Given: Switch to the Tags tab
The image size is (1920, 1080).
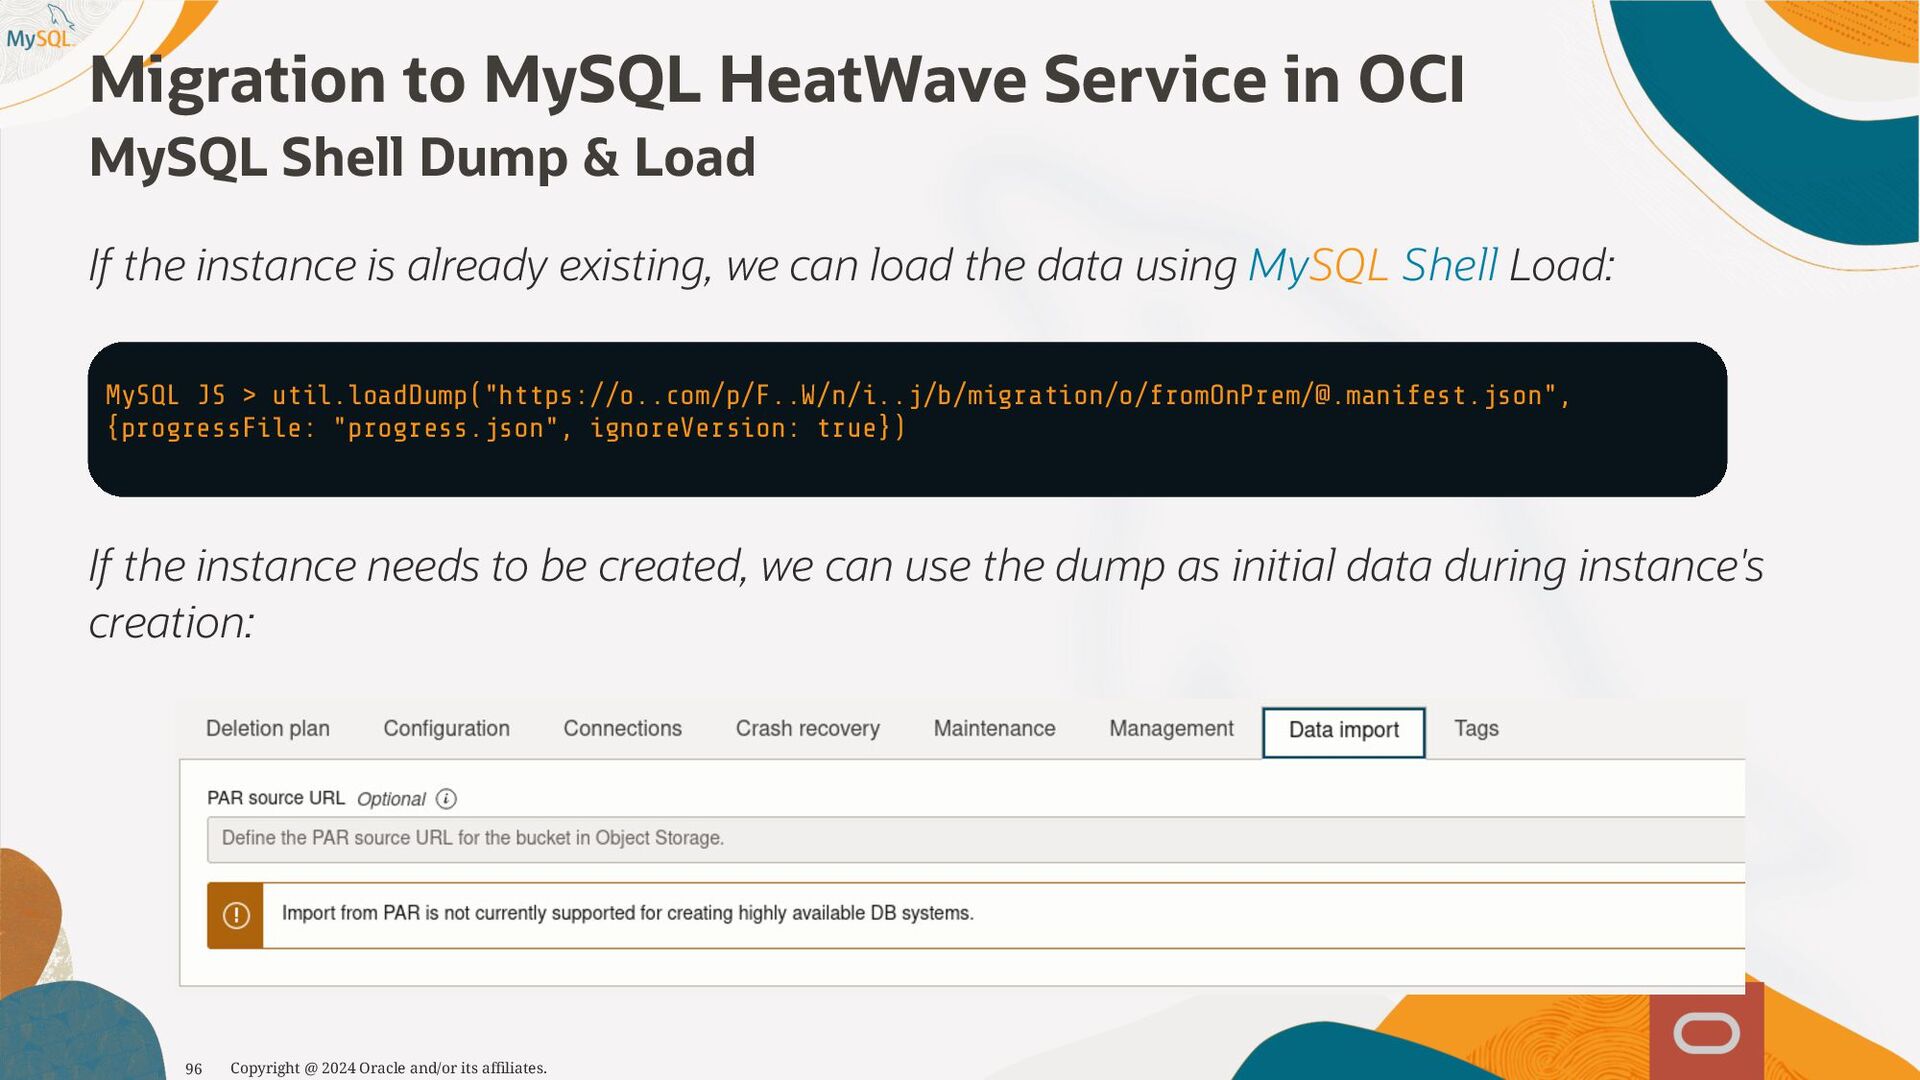Looking at the screenshot, I should [1476, 729].
